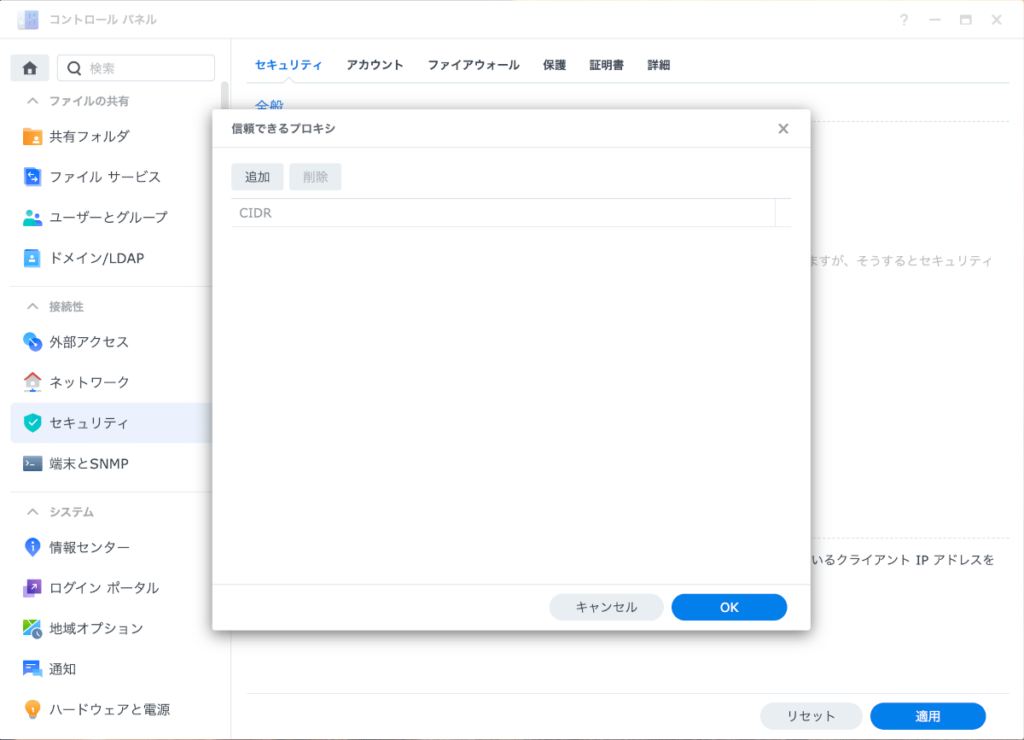Click the キャンセル button
1024x740 pixels.
(606, 607)
